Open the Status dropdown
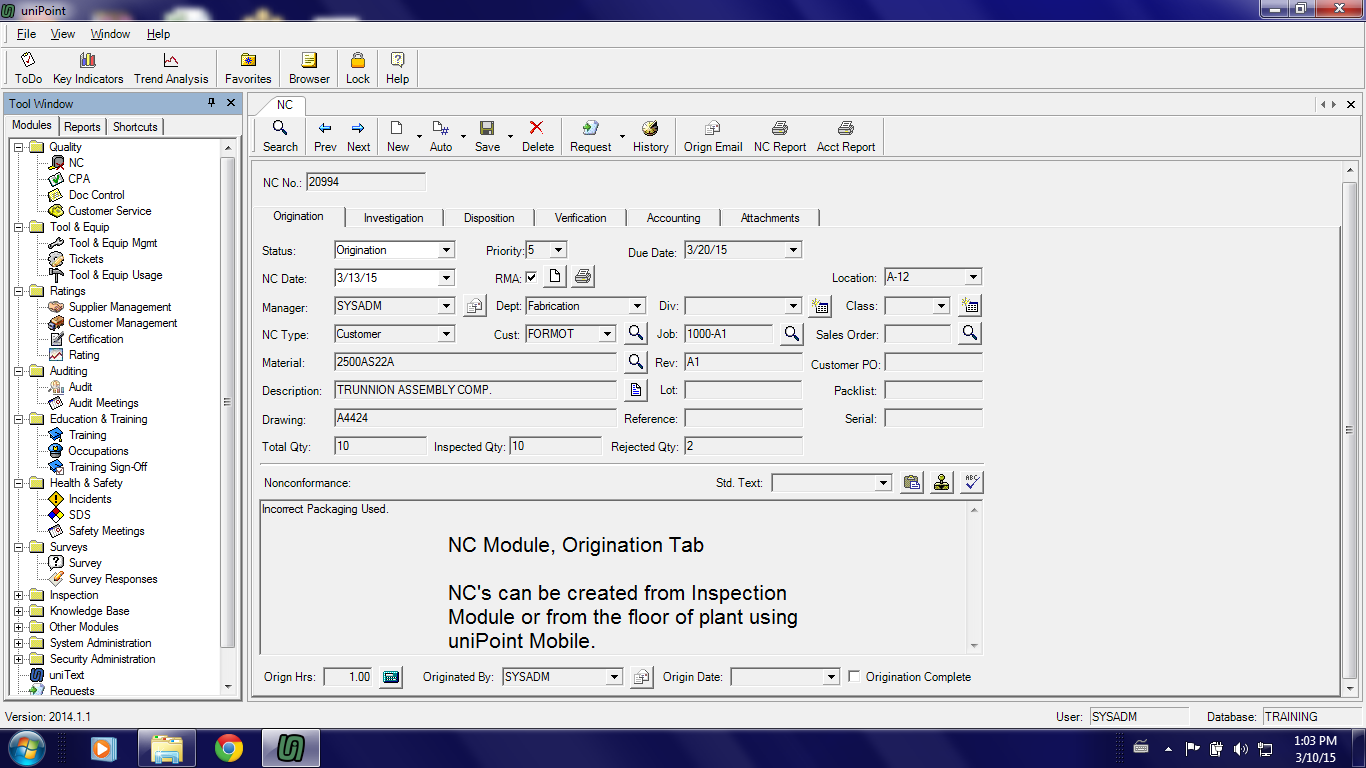This screenshot has height=768, width=1366. coord(446,250)
